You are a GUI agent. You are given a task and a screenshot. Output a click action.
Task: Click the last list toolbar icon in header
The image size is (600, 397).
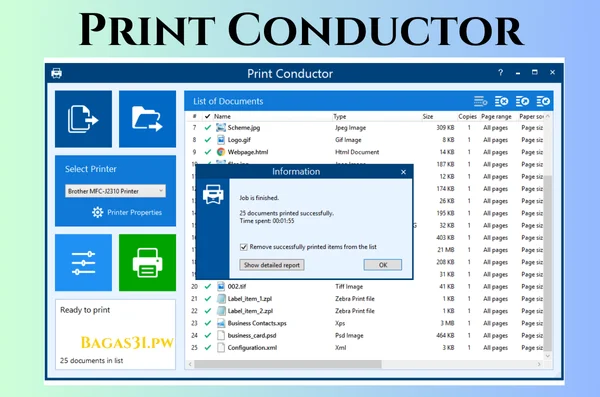point(543,101)
